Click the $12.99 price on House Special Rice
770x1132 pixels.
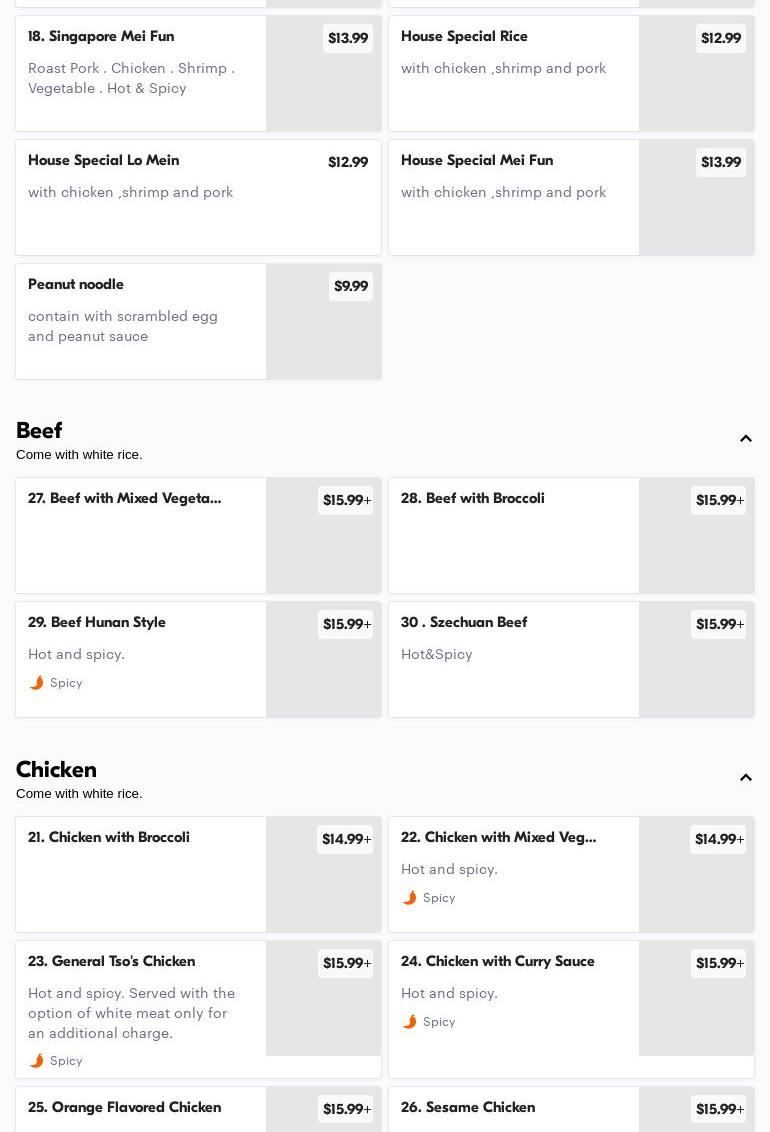click(x=720, y=38)
